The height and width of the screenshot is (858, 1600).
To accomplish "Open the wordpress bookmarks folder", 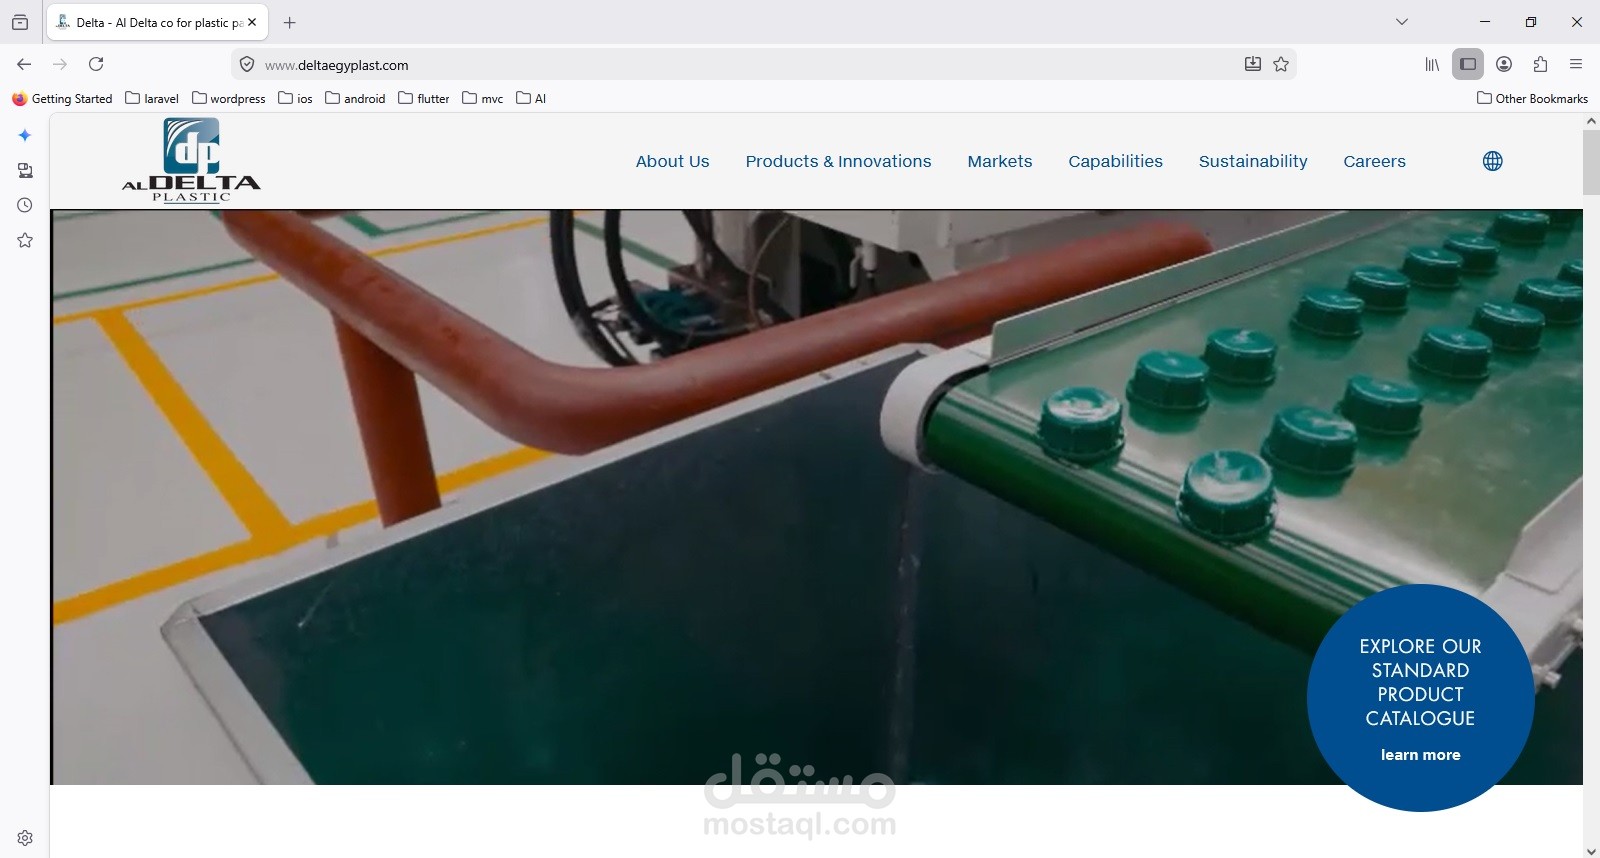I will (x=229, y=99).
